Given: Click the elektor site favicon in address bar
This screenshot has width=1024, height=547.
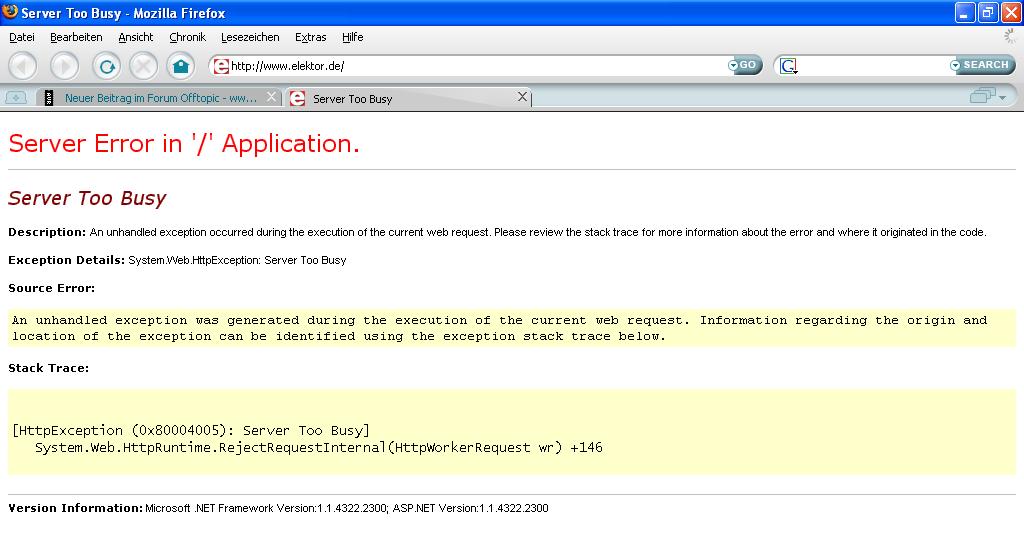Looking at the screenshot, I should point(221,66).
